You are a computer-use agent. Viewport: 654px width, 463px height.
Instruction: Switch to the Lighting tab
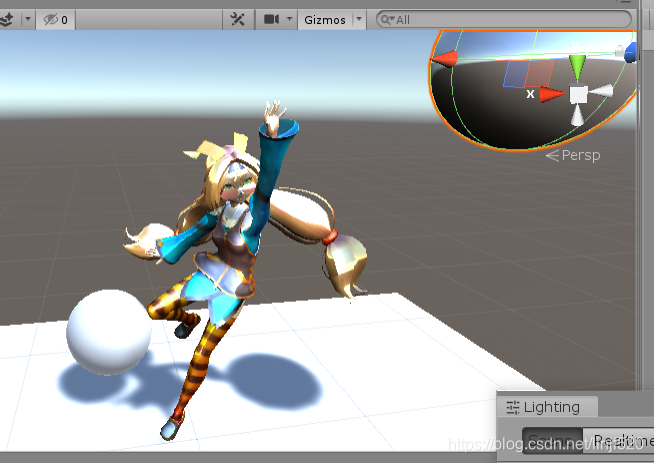548,407
